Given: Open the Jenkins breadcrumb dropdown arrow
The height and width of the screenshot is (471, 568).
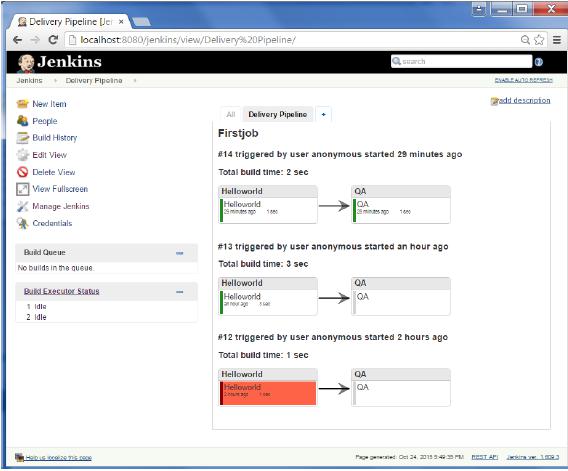Looking at the screenshot, I should [55, 80].
